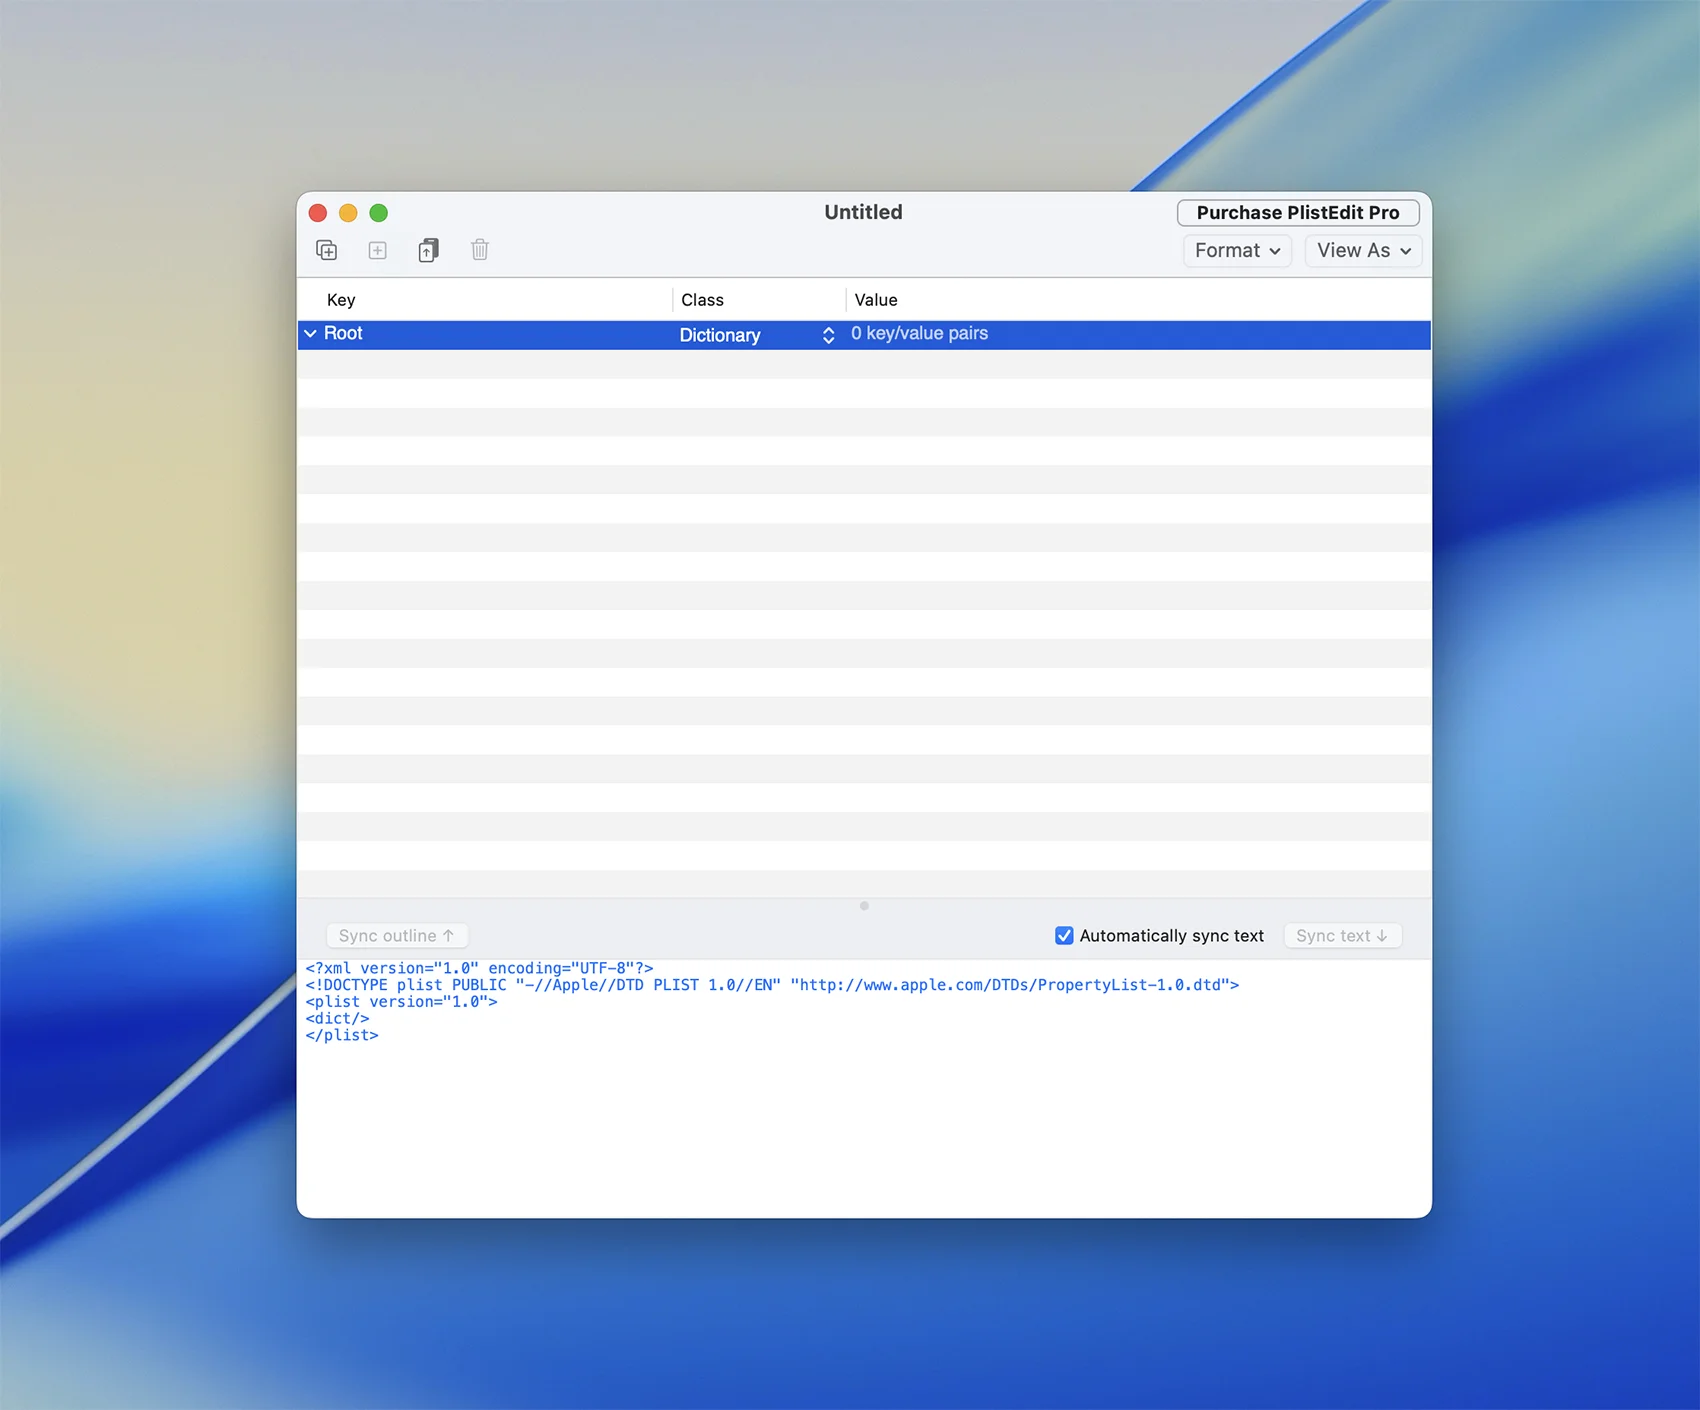Zoom the window with the green button

[x=379, y=213]
